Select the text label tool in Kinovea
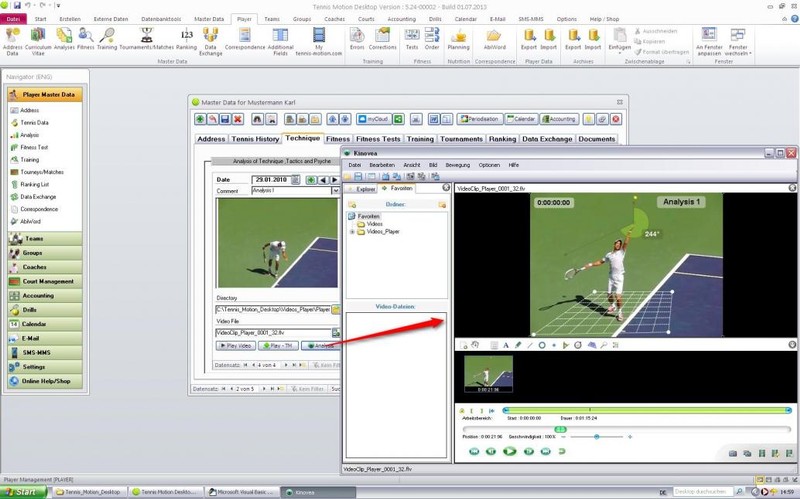The width and height of the screenshot is (800, 499). [x=506, y=345]
